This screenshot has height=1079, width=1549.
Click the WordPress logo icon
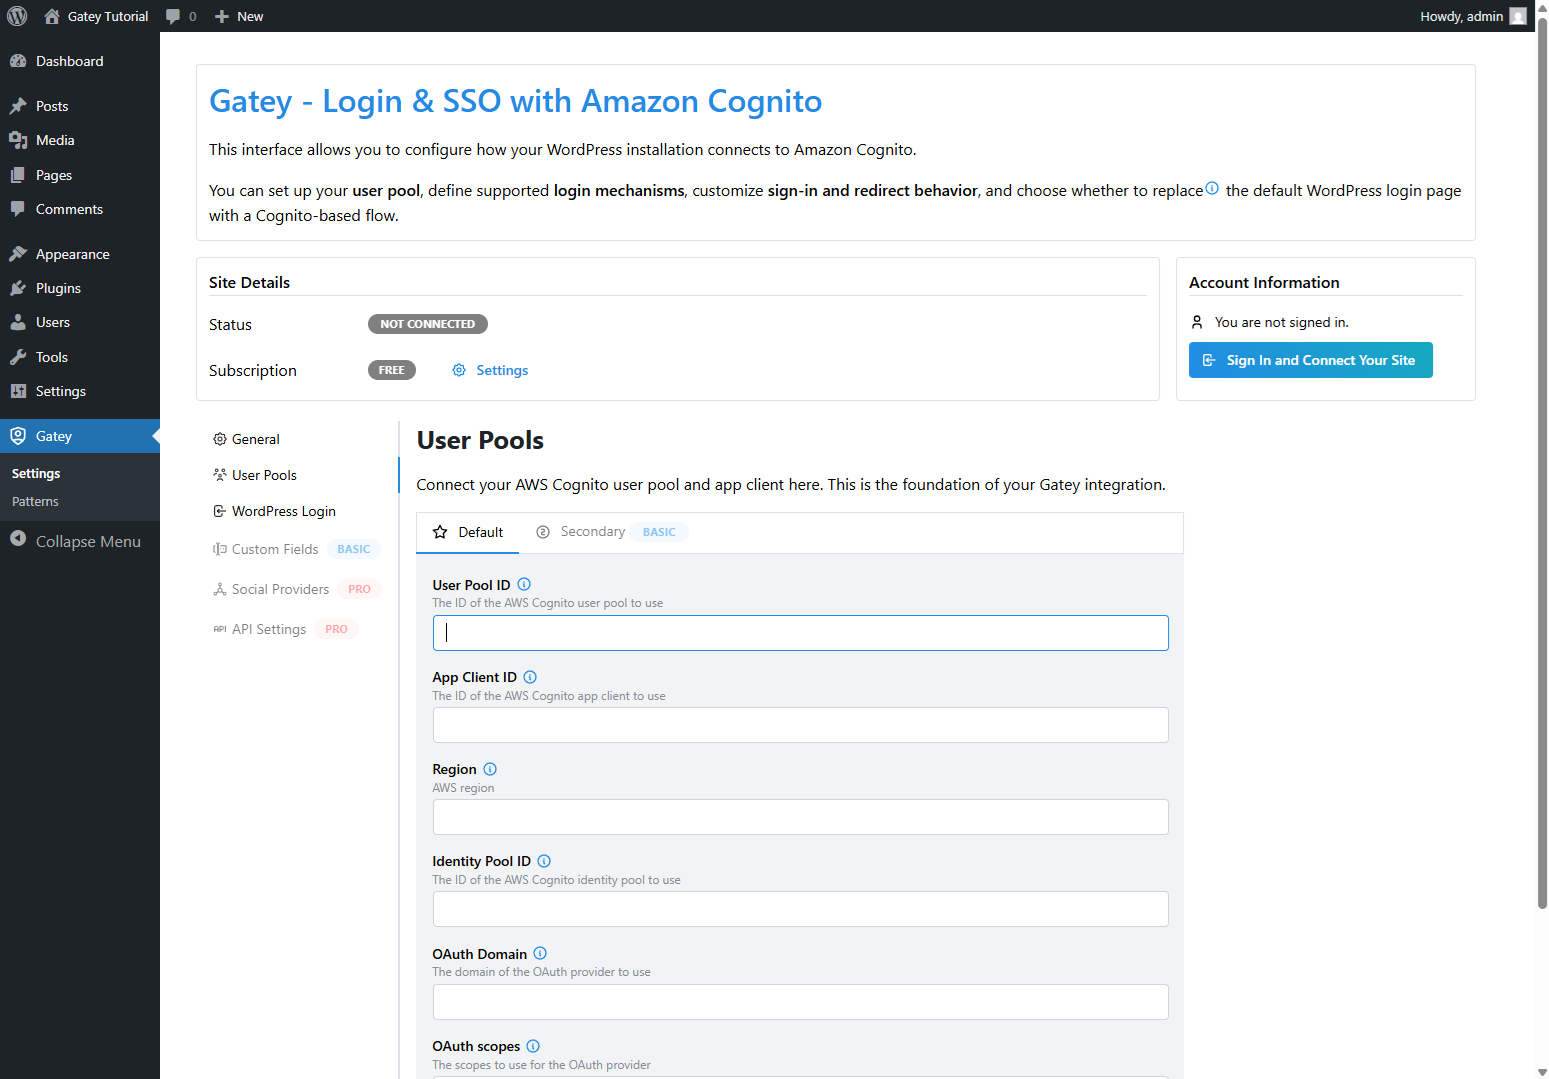click(x=17, y=16)
